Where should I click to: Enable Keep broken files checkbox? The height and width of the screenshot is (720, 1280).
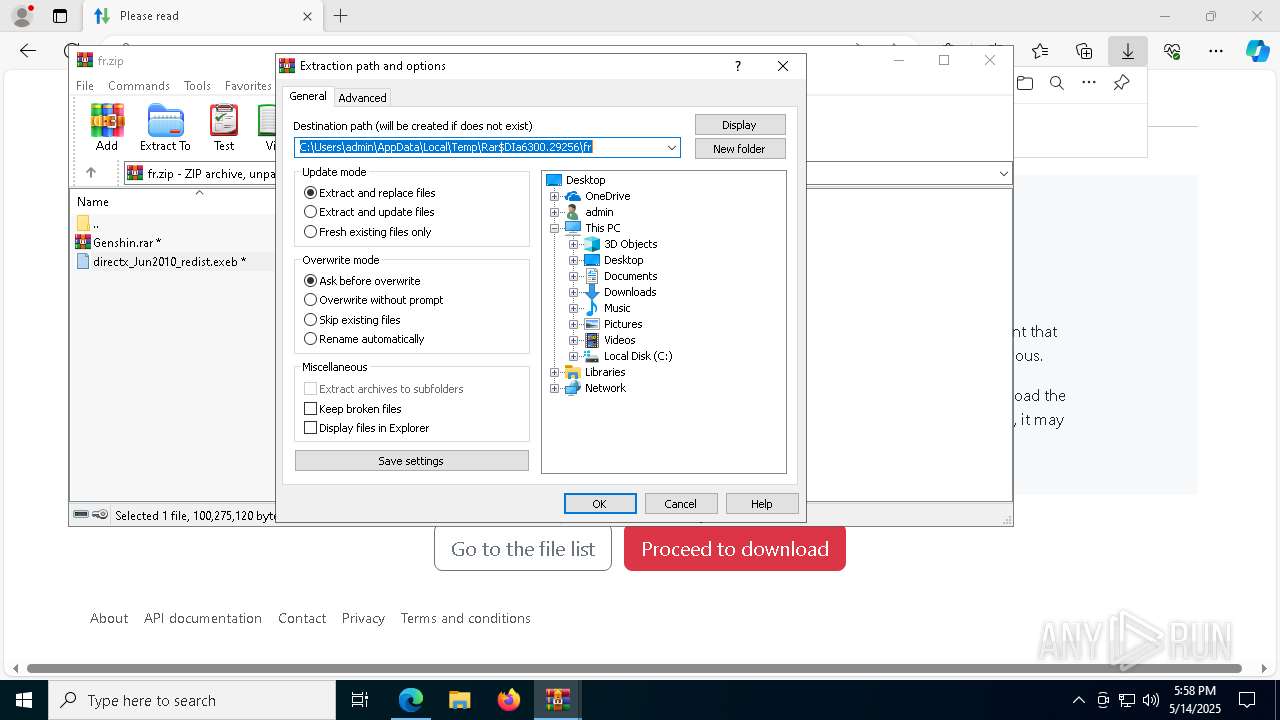pos(310,409)
